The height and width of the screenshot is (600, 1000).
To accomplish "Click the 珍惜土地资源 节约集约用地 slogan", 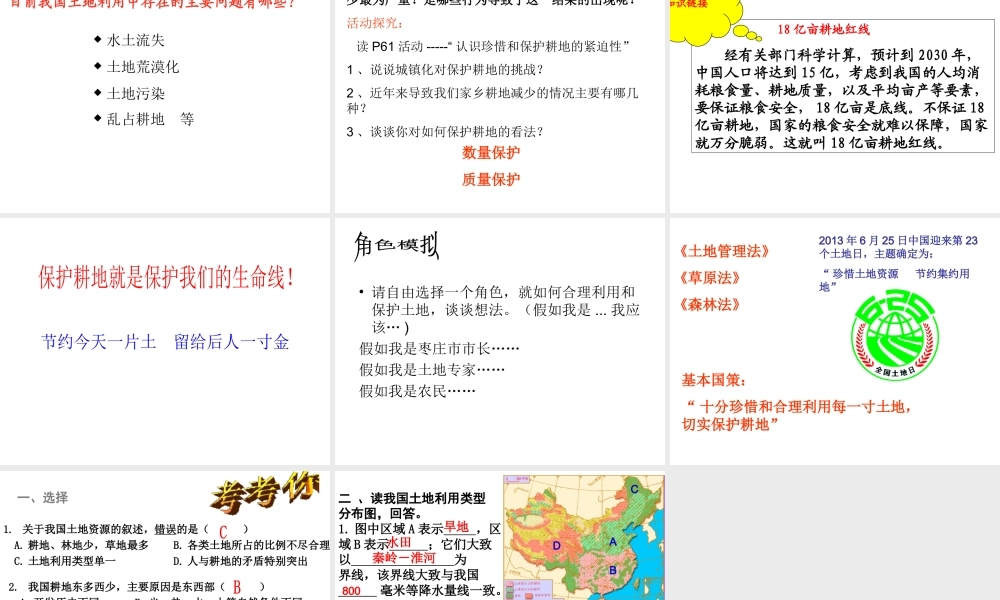I will pos(895,280).
